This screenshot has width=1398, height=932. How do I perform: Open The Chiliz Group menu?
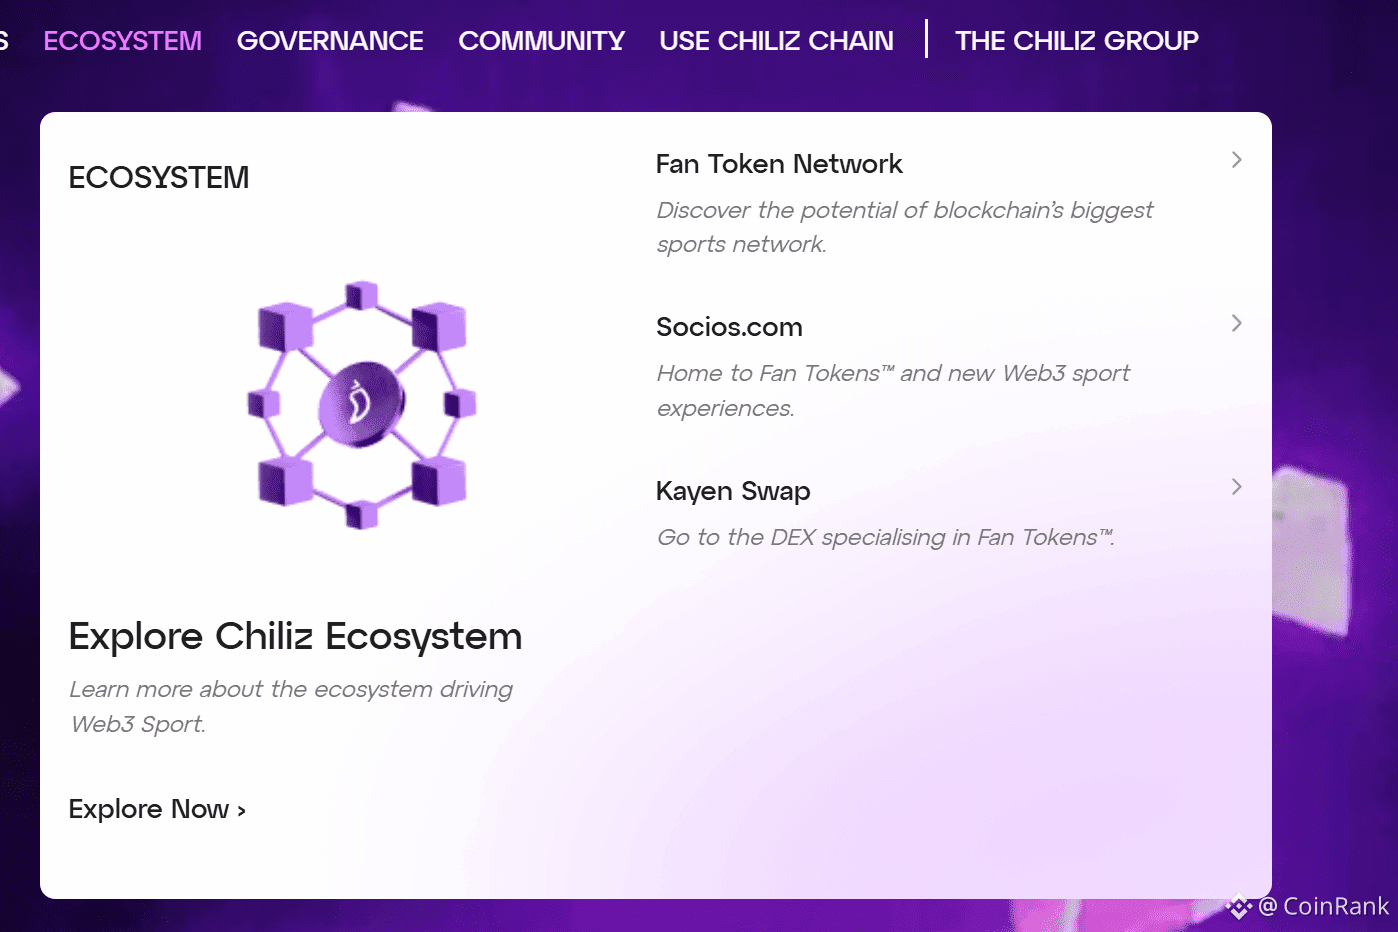[1076, 41]
